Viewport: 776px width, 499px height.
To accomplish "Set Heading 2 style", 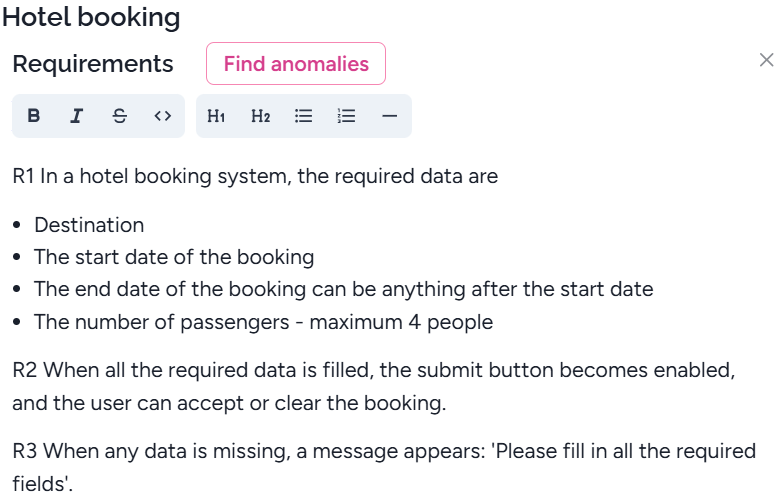I will (260, 116).
